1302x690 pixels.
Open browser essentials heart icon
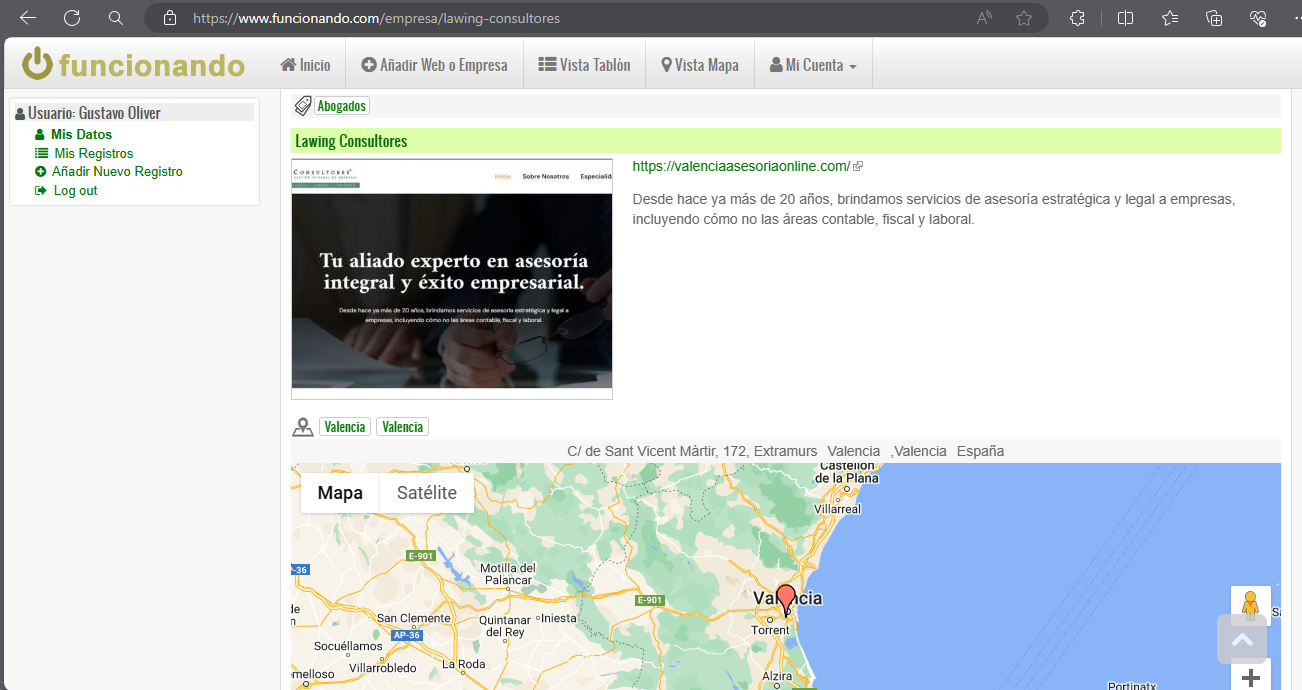point(1258,18)
